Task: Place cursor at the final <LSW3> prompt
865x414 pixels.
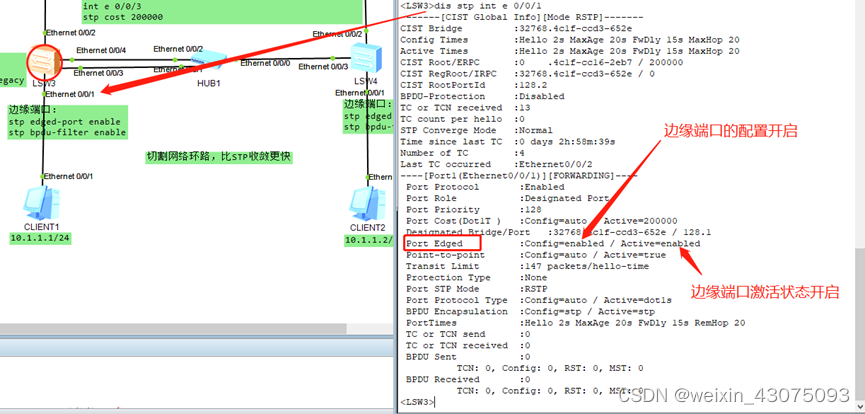Action: (x=418, y=402)
